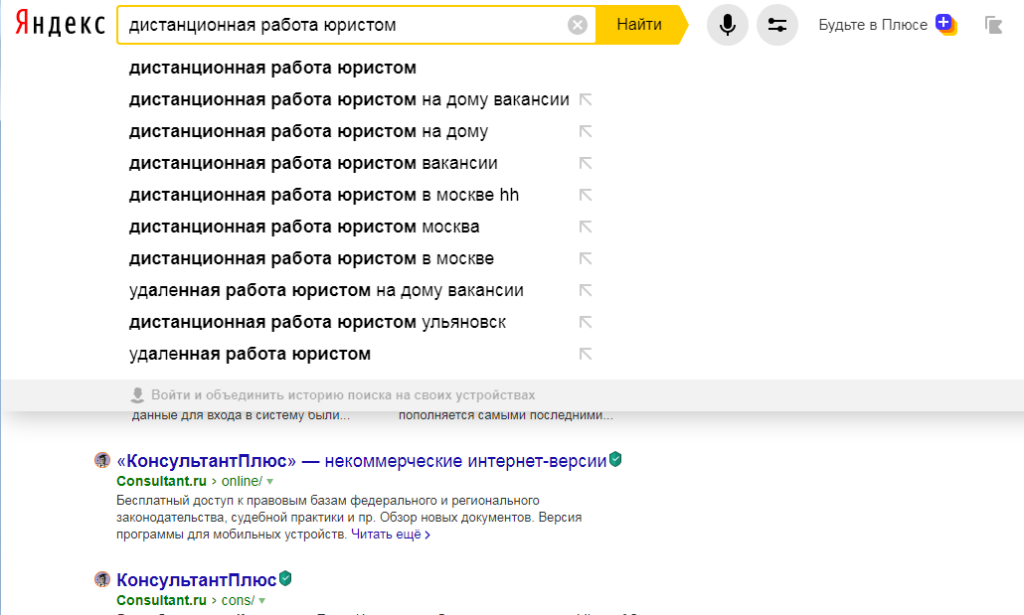Screen dimensions: 1024x615
Task: Click 'Войти и объединить историю поиска' link
Action: click(x=342, y=395)
